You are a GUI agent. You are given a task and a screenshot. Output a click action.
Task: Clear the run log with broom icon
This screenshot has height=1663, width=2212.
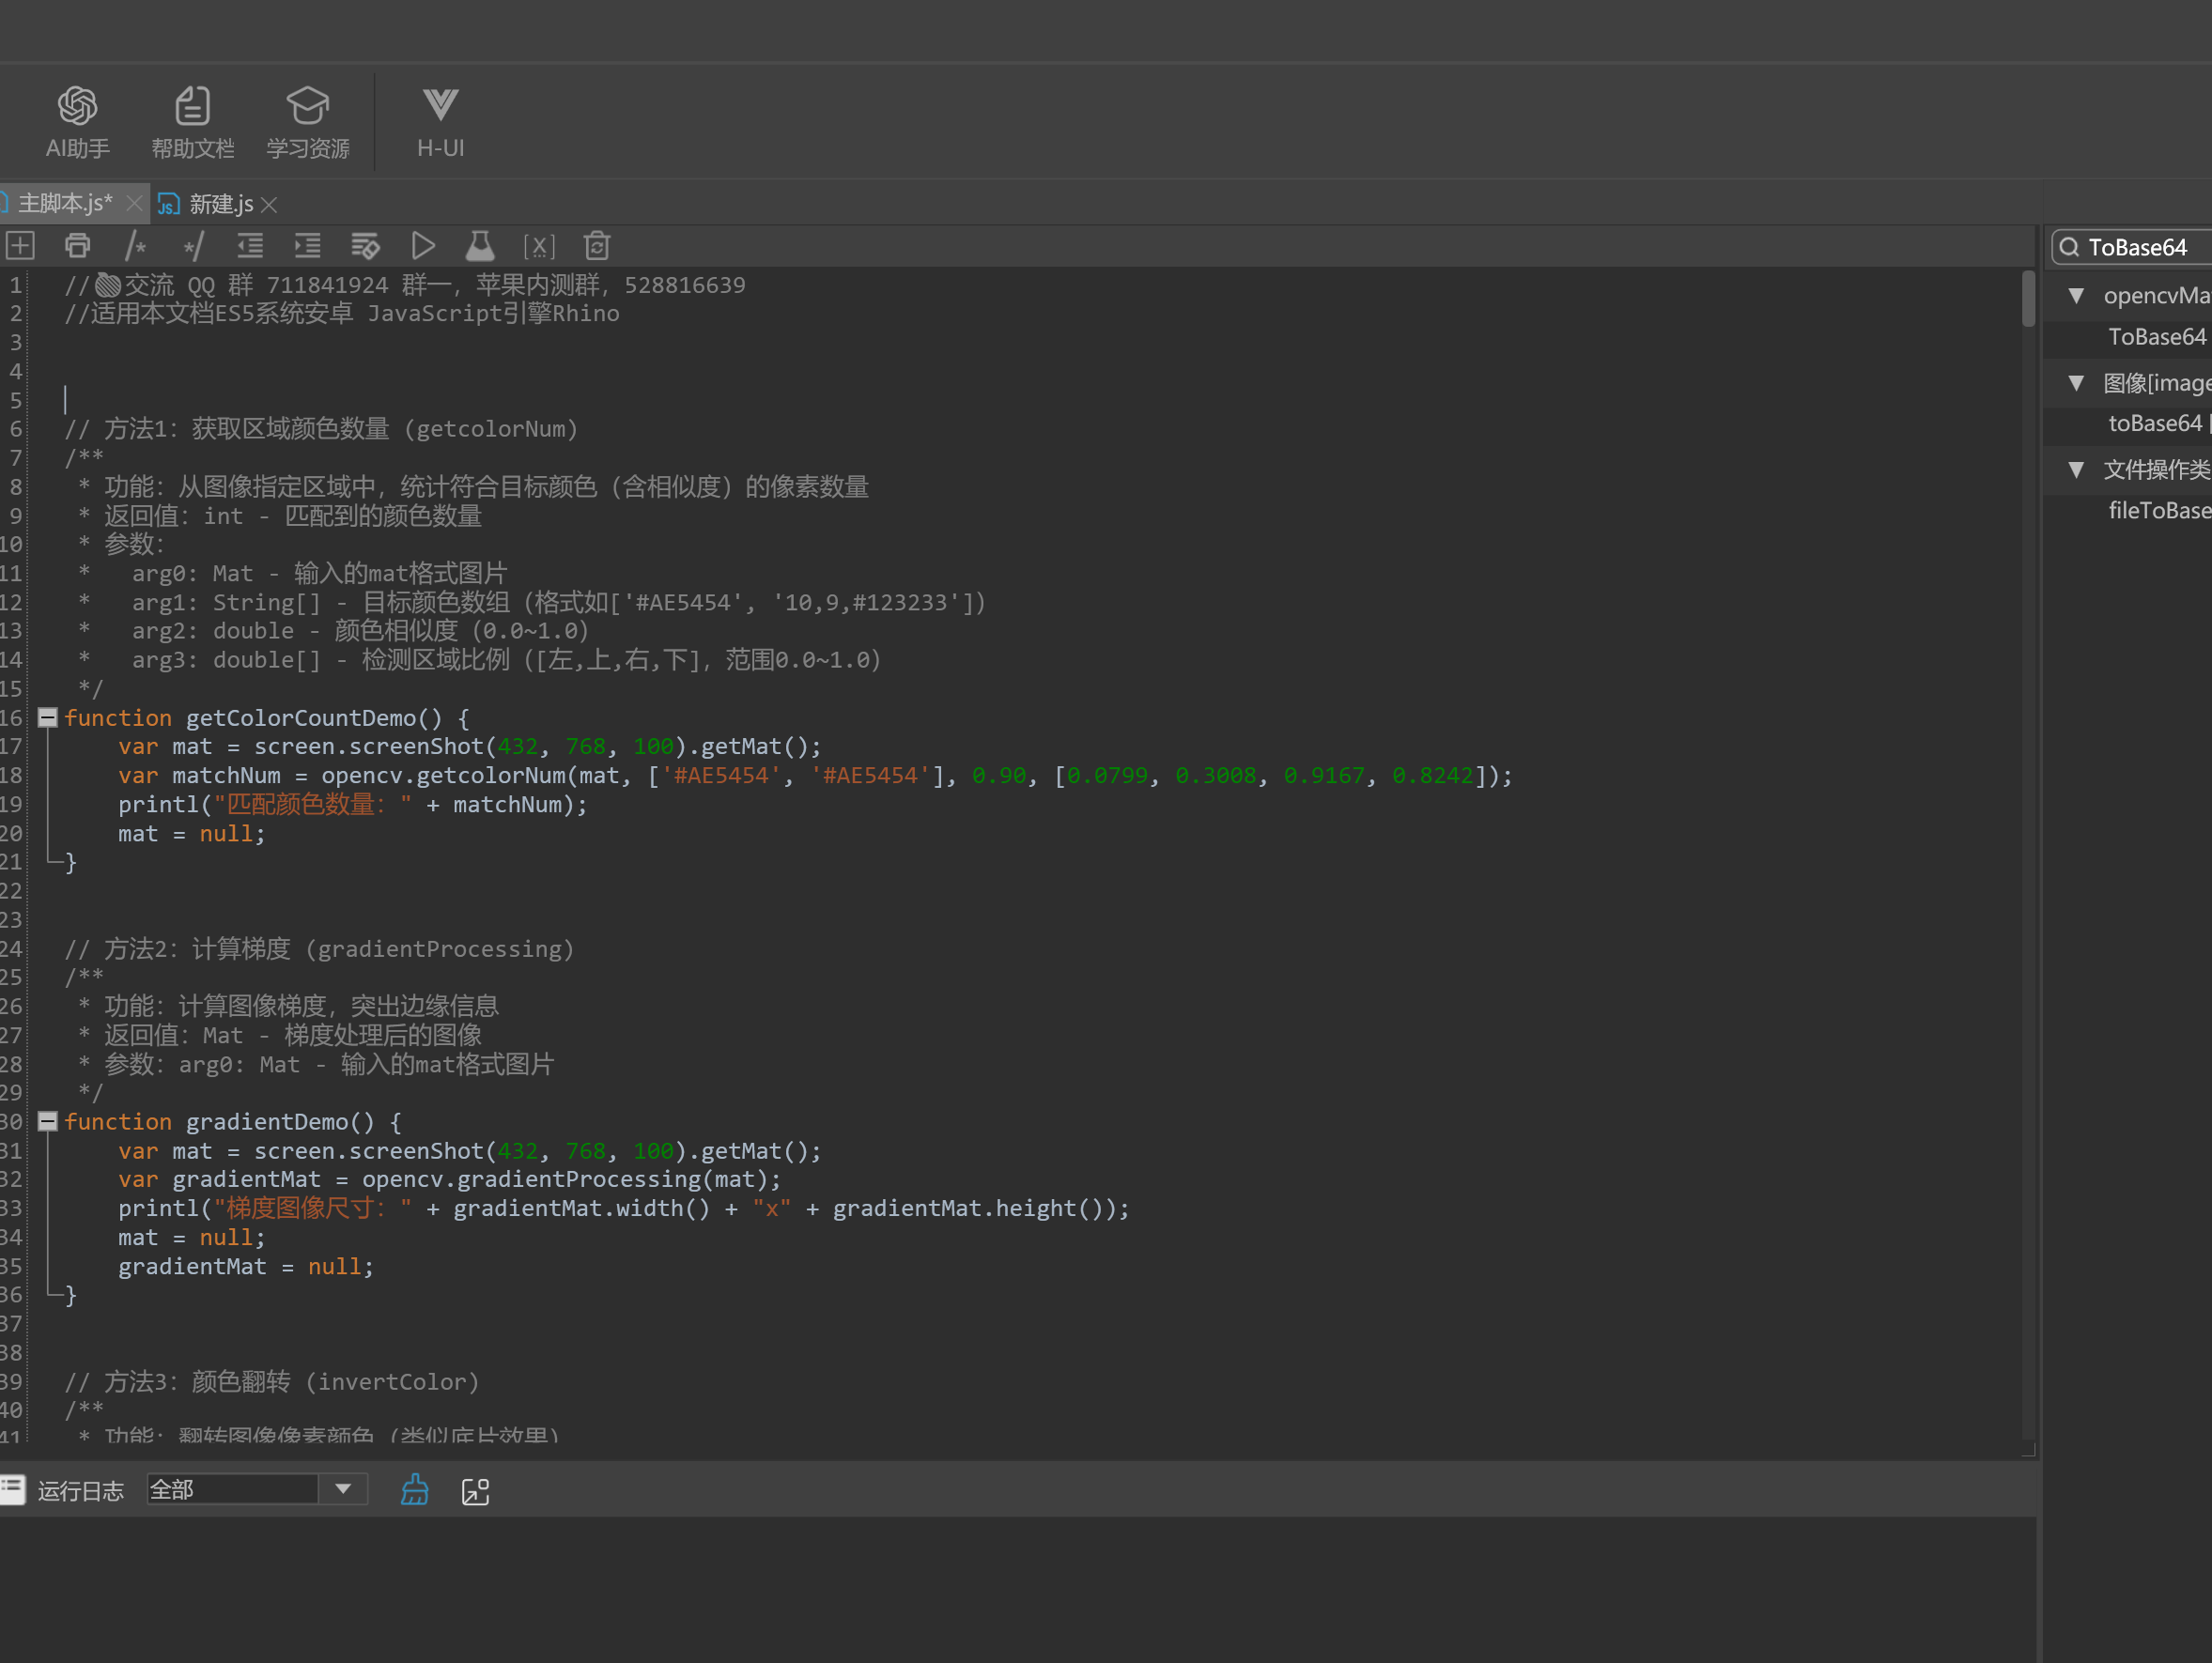pyautogui.click(x=415, y=1491)
